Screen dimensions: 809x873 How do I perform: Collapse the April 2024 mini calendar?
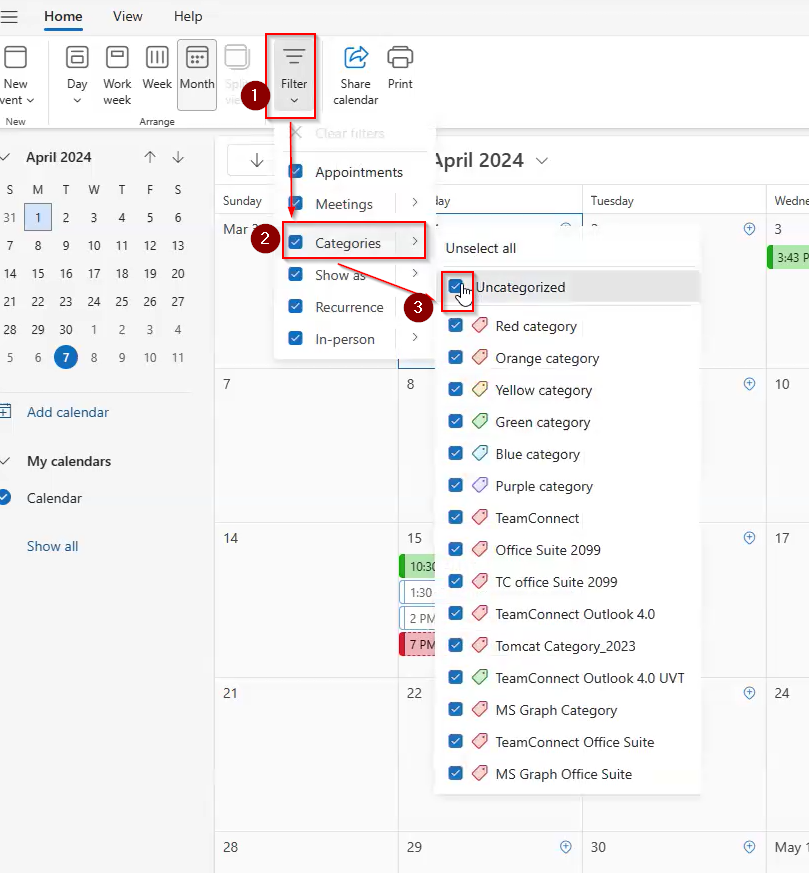(6, 157)
